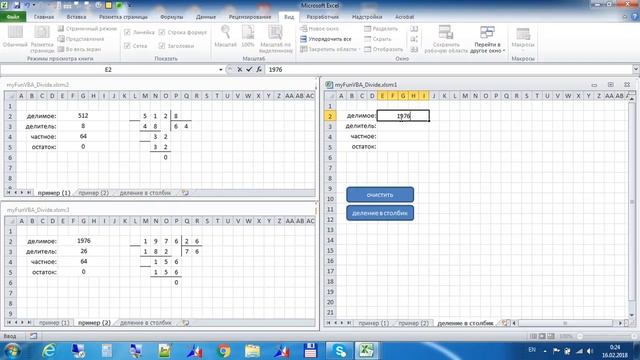This screenshot has height=360, width=640.
Task: Click the view side by side icon
Action: point(414,29)
